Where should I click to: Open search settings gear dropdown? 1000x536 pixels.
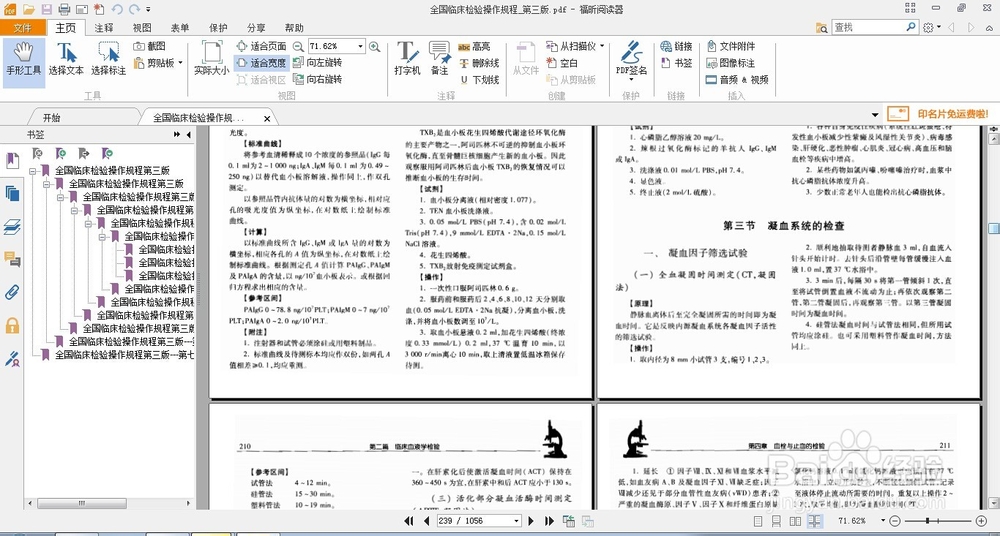tap(932, 27)
